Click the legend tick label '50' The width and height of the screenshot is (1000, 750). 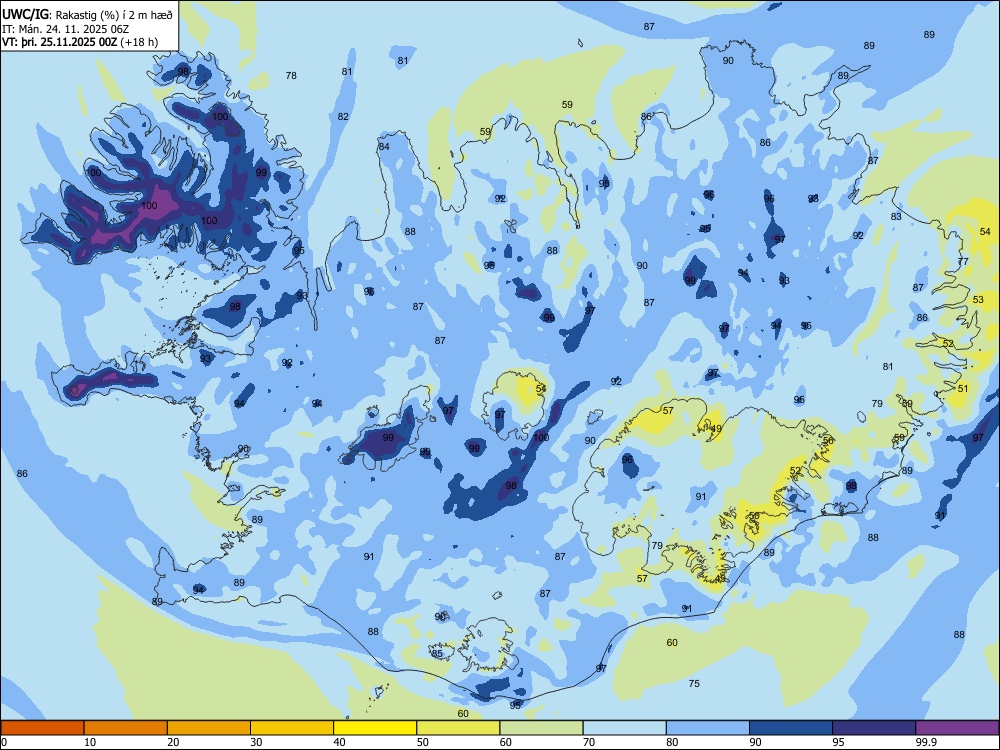[x=423, y=742]
